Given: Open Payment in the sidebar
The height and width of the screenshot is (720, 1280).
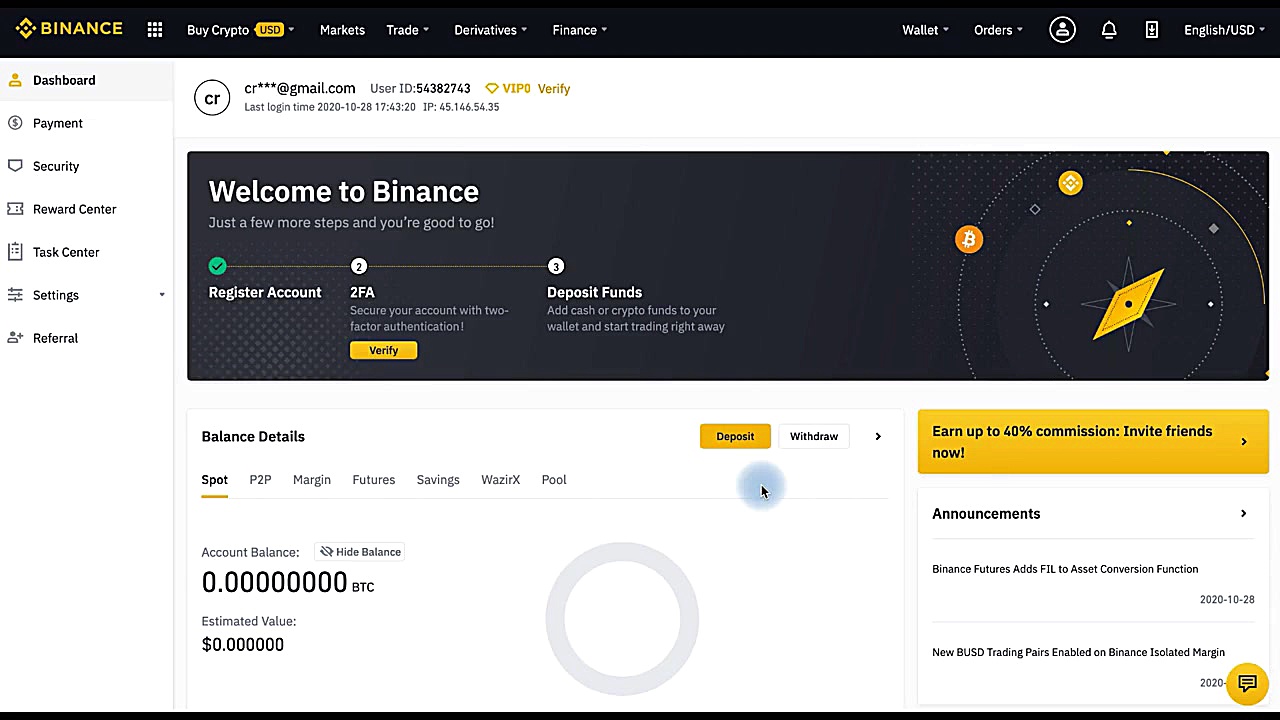Looking at the screenshot, I should (x=58, y=123).
